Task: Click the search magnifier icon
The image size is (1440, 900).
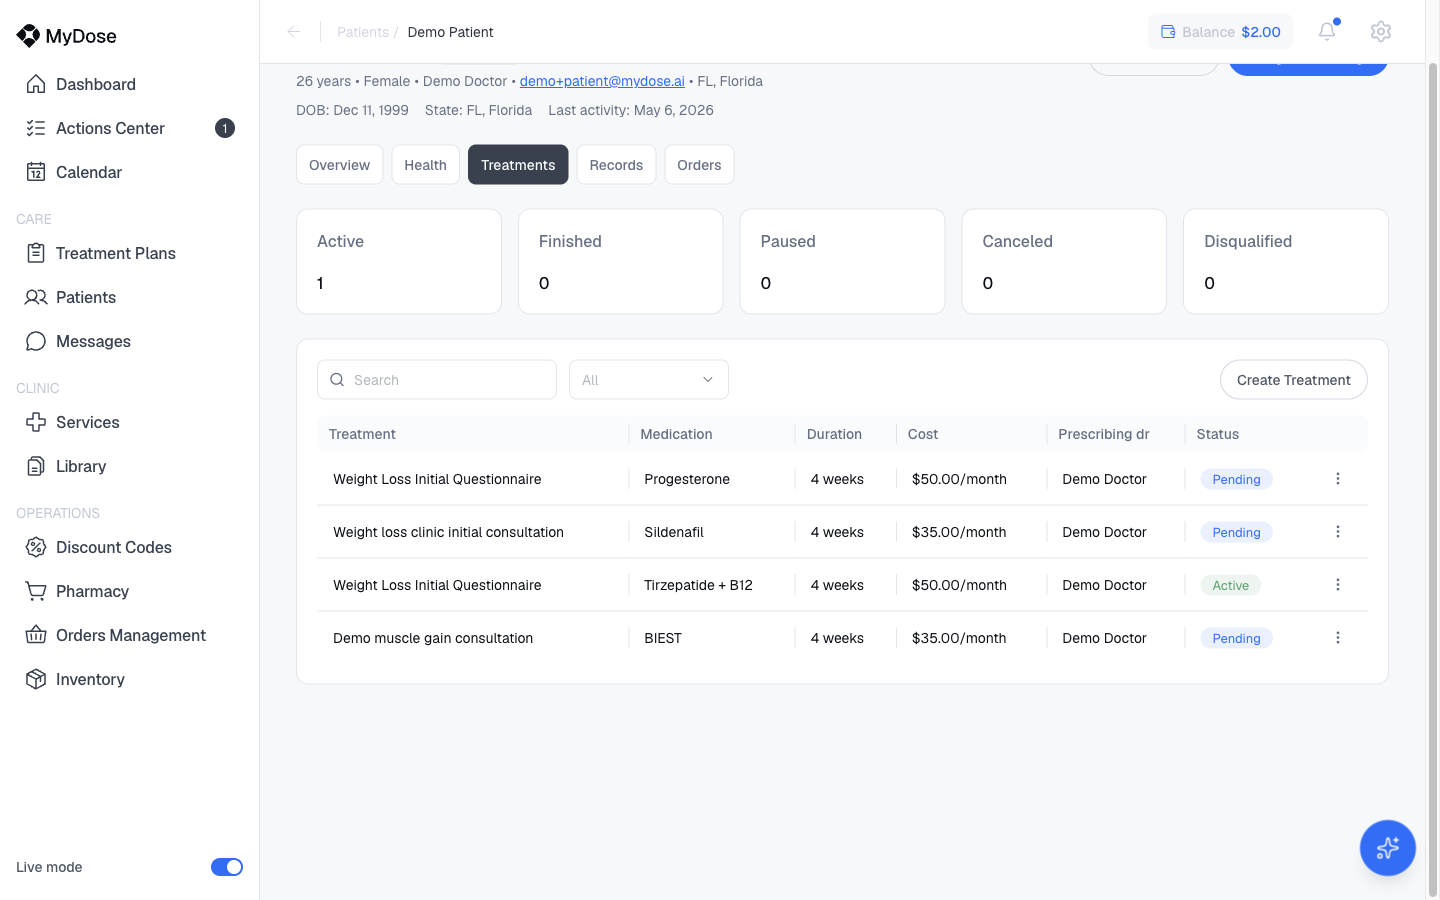Action: 337,380
